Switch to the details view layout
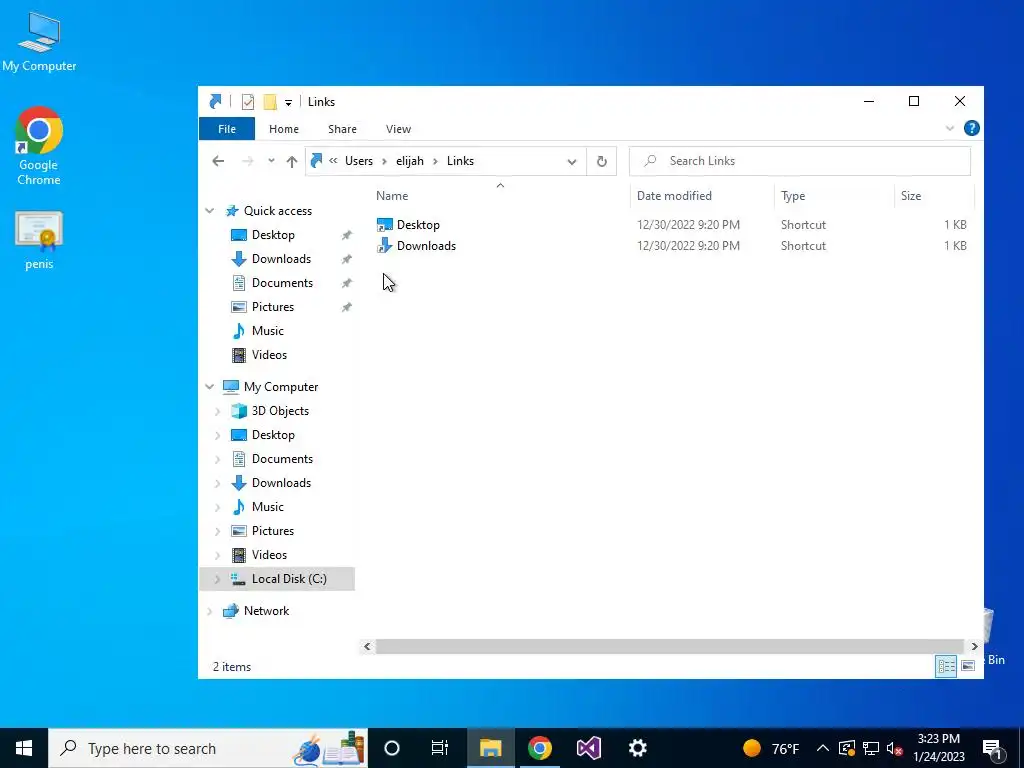Screen dimensions: 1024x768 tap(946, 666)
